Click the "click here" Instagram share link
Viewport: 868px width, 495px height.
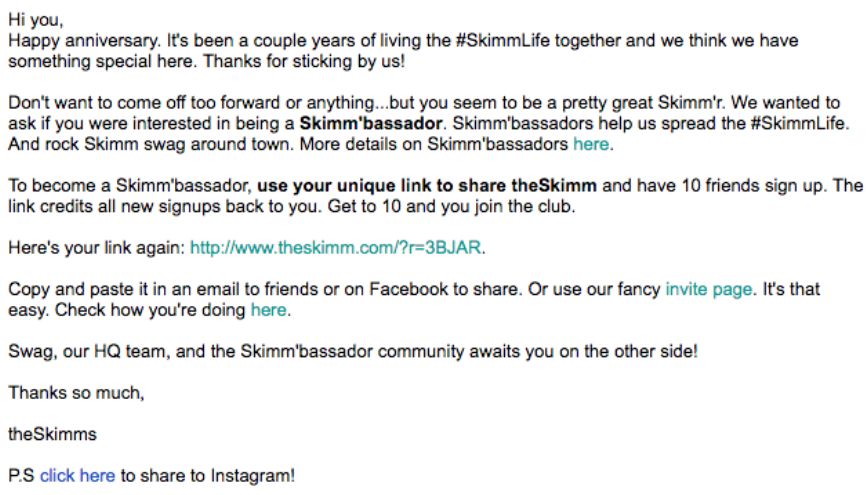[77, 476]
